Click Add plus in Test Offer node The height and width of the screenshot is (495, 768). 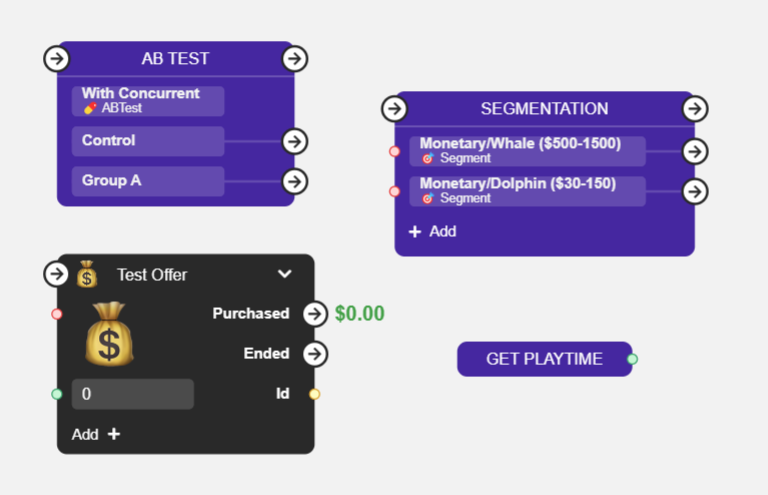click(96, 434)
